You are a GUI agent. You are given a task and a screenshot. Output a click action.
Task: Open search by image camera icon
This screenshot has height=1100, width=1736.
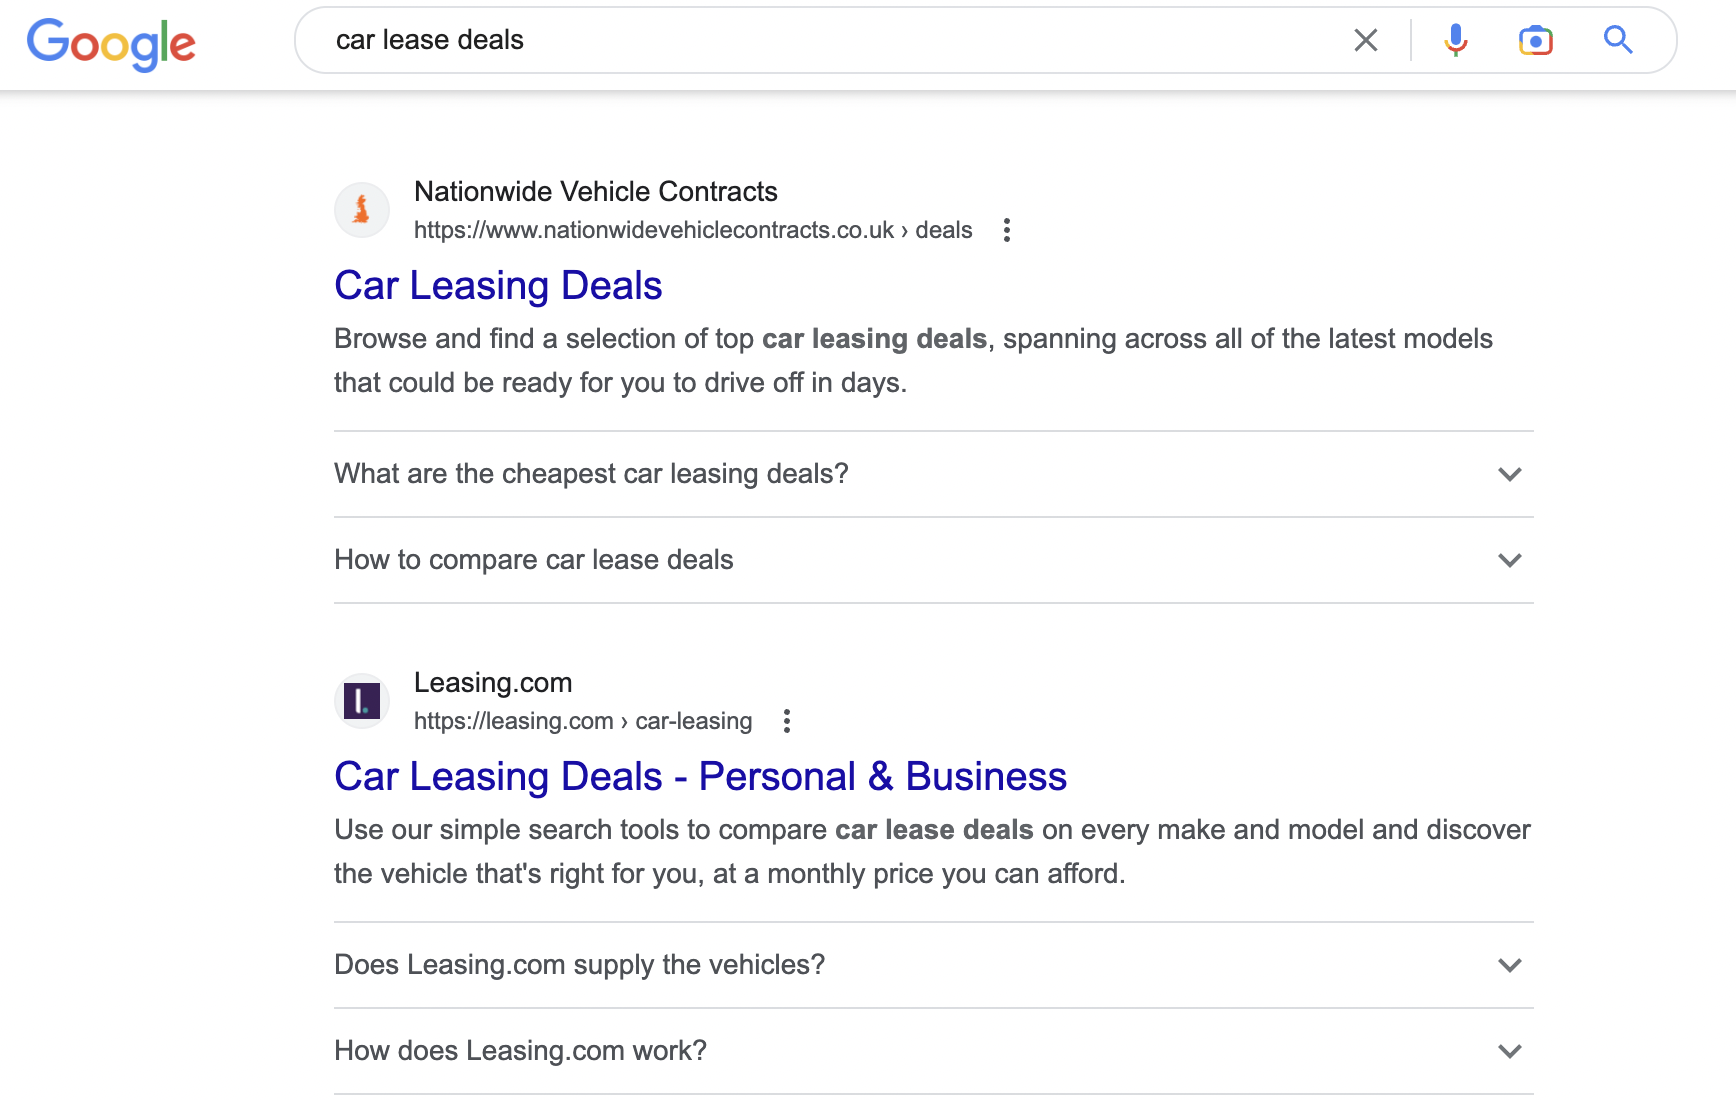pos(1535,40)
